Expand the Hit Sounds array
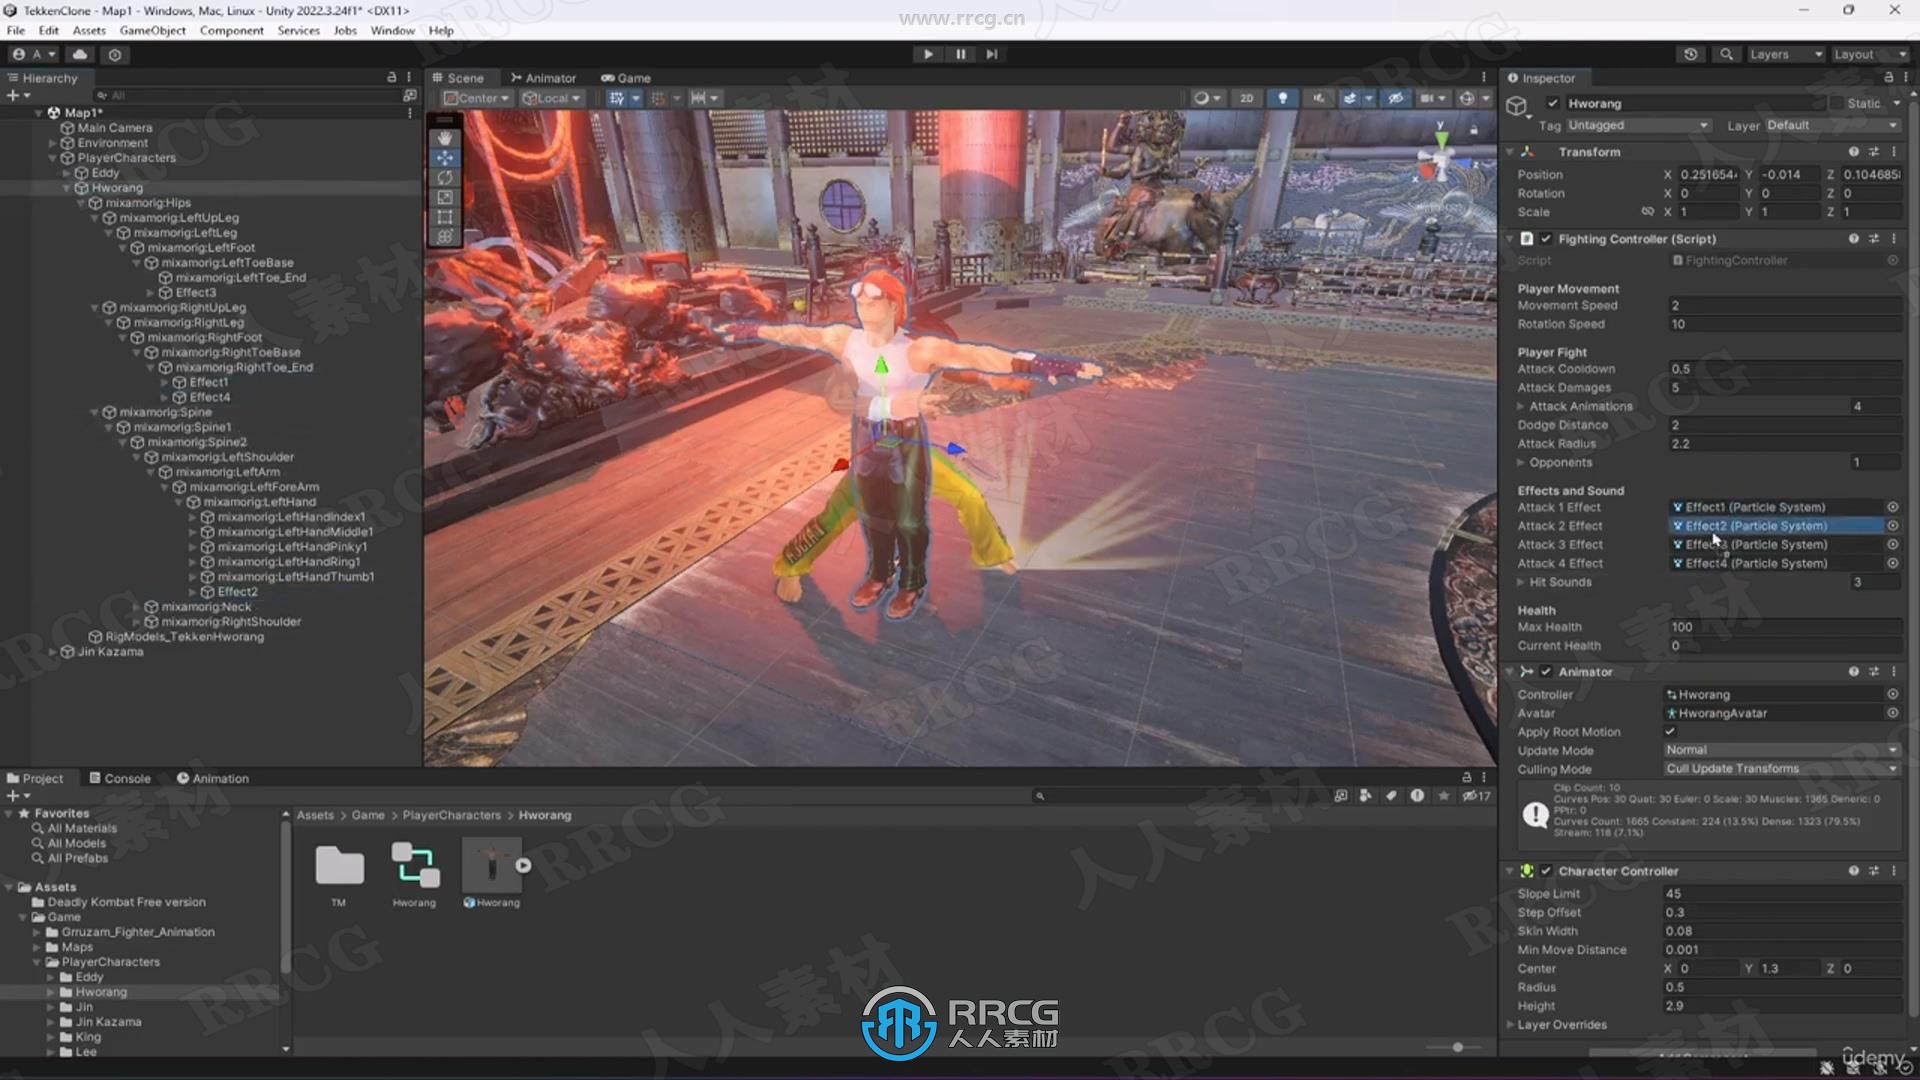This screenshot has width=1920, height=1080. (1521, 582)
